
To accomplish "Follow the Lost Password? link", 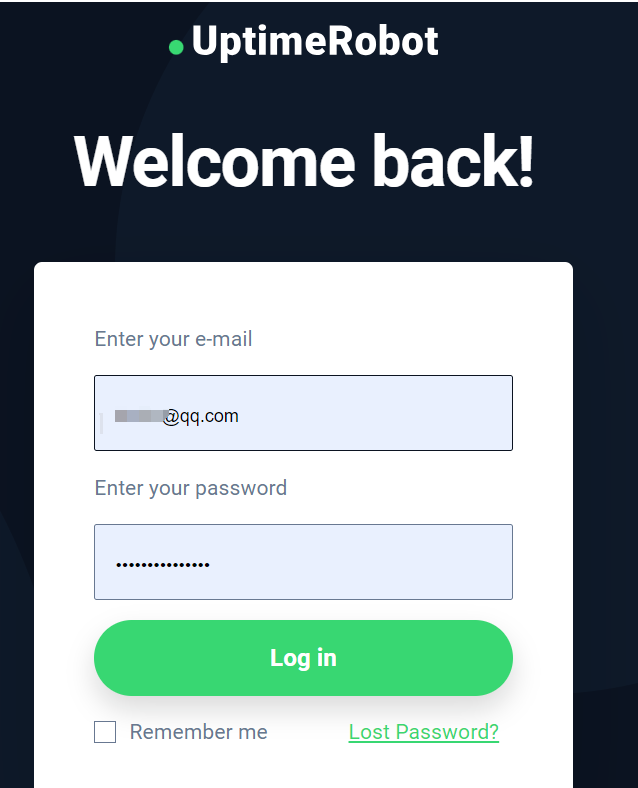I will tap(423, 732).
